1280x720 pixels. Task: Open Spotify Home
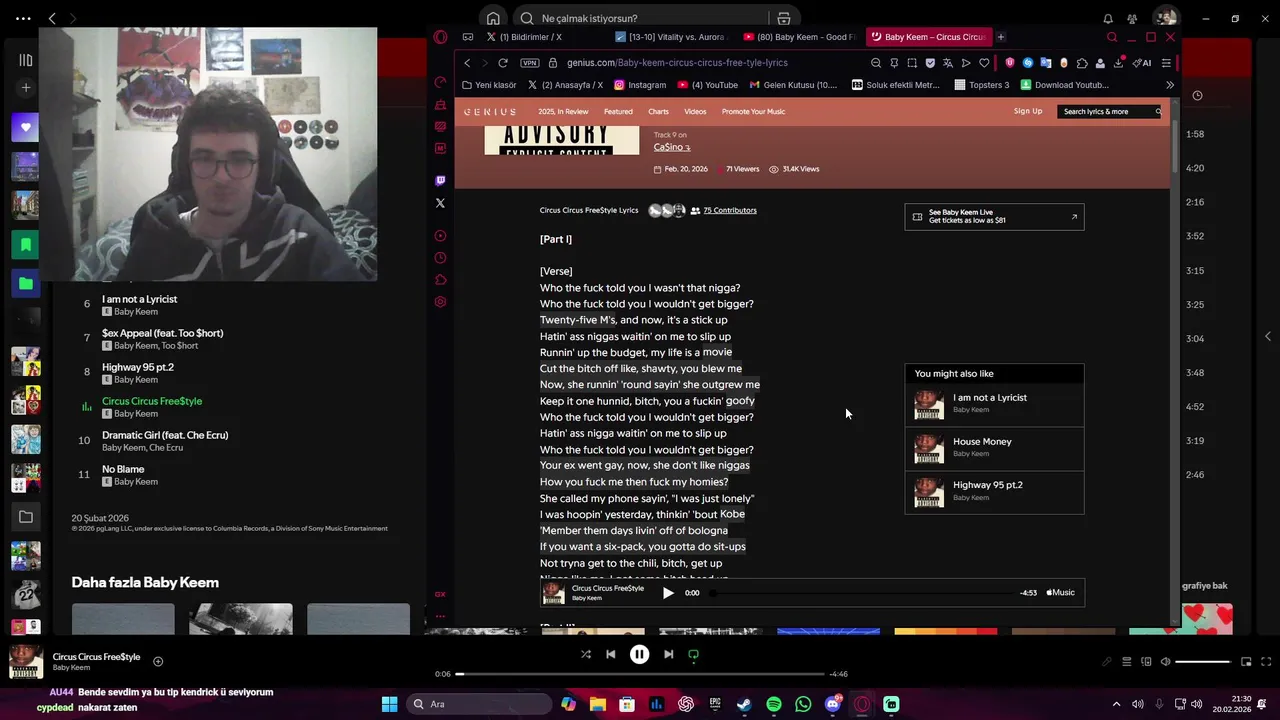[493, 18]
